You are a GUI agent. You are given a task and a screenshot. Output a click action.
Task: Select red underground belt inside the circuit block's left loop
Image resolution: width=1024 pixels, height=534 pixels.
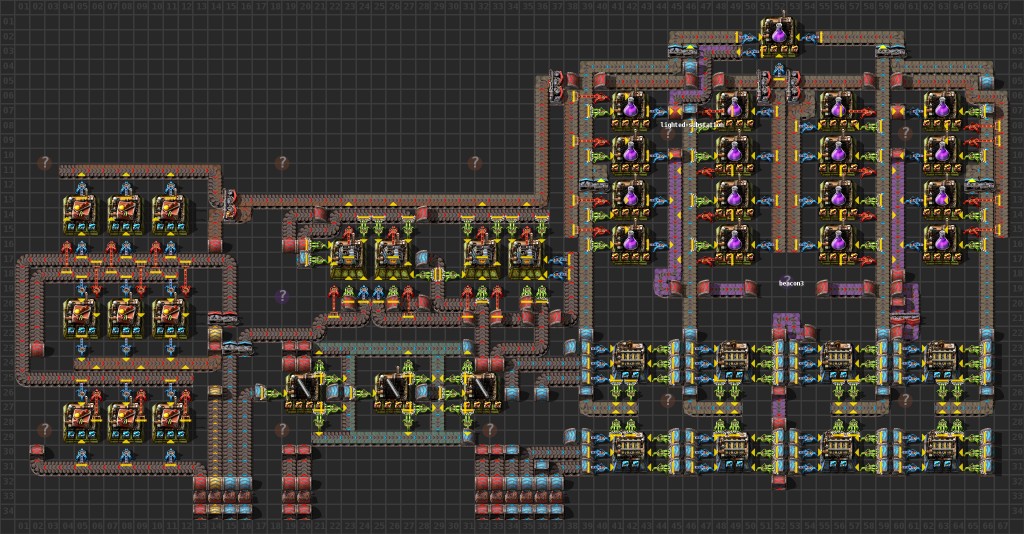pyautogui.click(x=37, y=349)
